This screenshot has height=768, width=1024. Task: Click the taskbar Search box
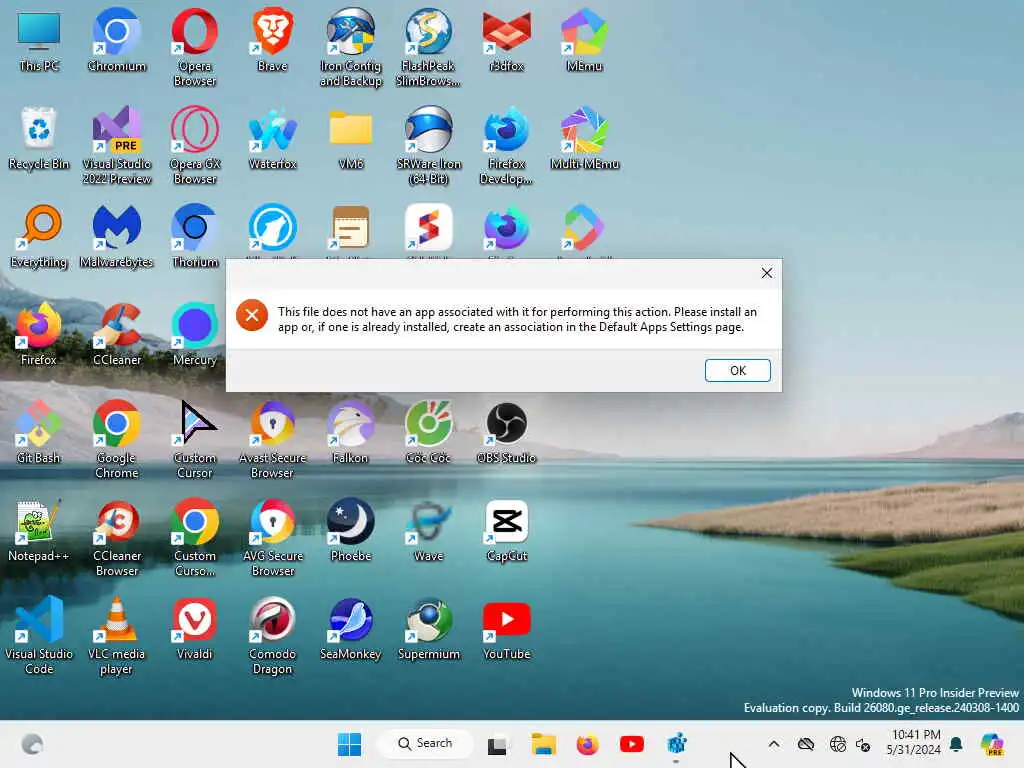(x=425, y=743)
